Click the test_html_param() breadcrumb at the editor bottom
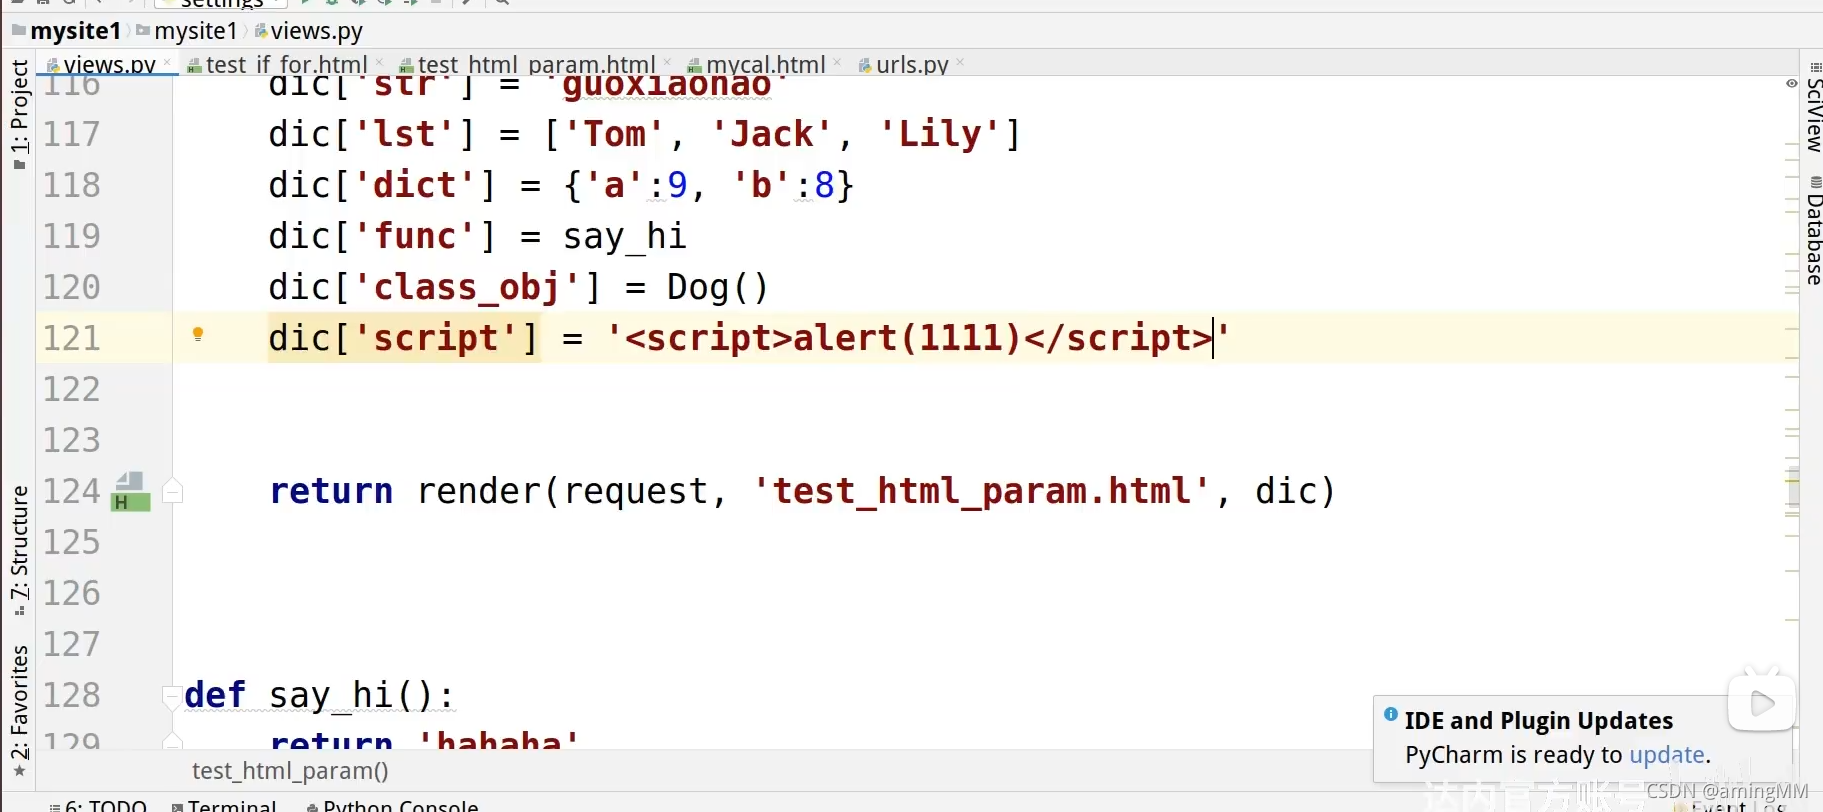This screenshot has height=812, width=1823. pyautogui.click(x=290, y=771)
